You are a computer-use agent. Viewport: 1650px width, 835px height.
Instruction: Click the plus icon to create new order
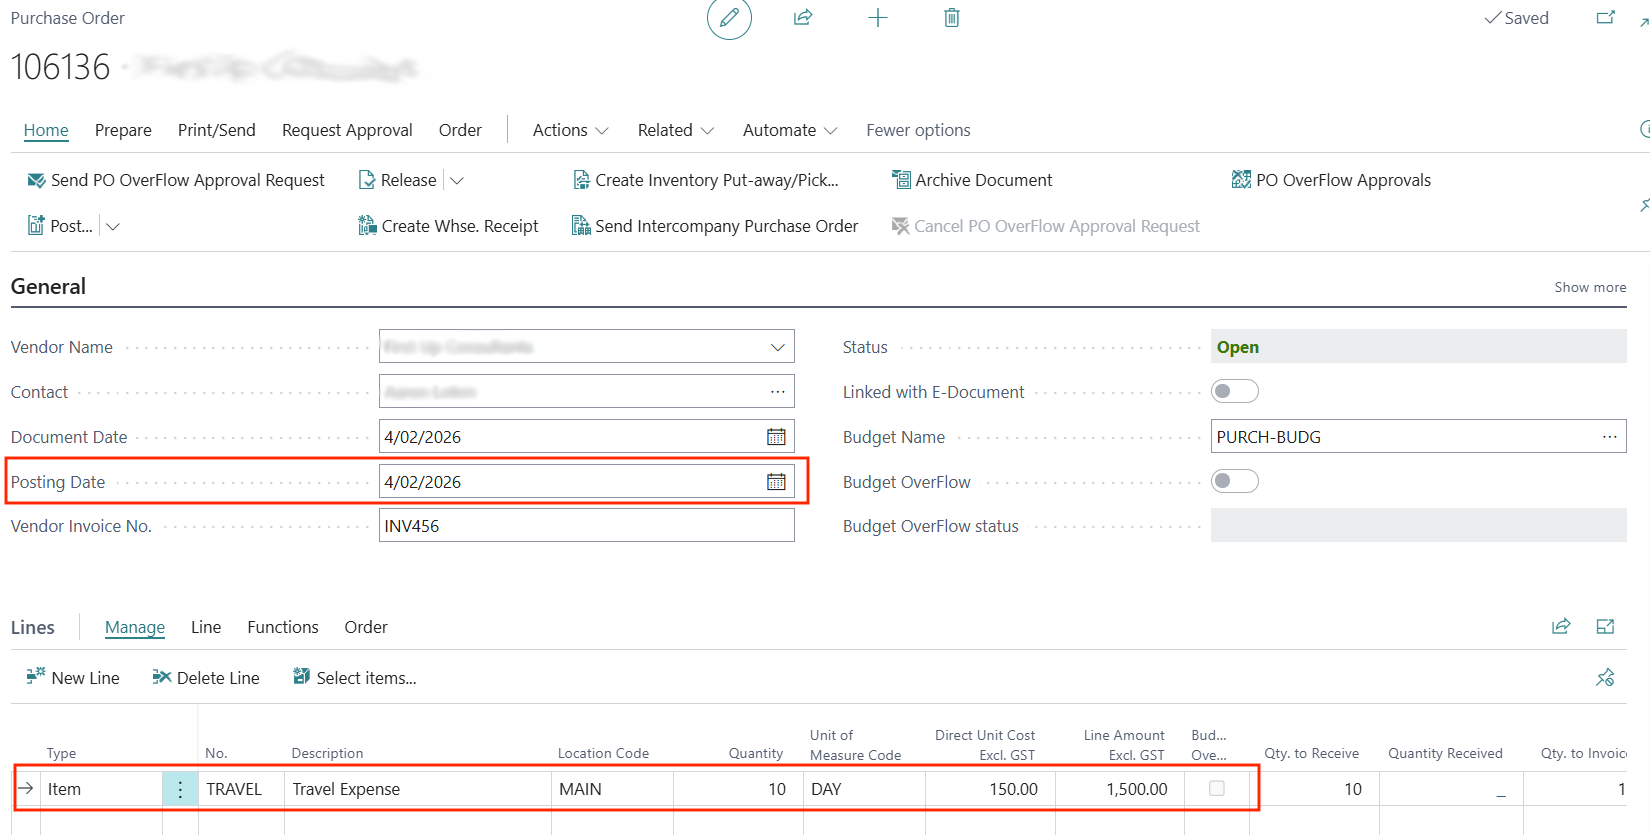click(x=877, y=18)
